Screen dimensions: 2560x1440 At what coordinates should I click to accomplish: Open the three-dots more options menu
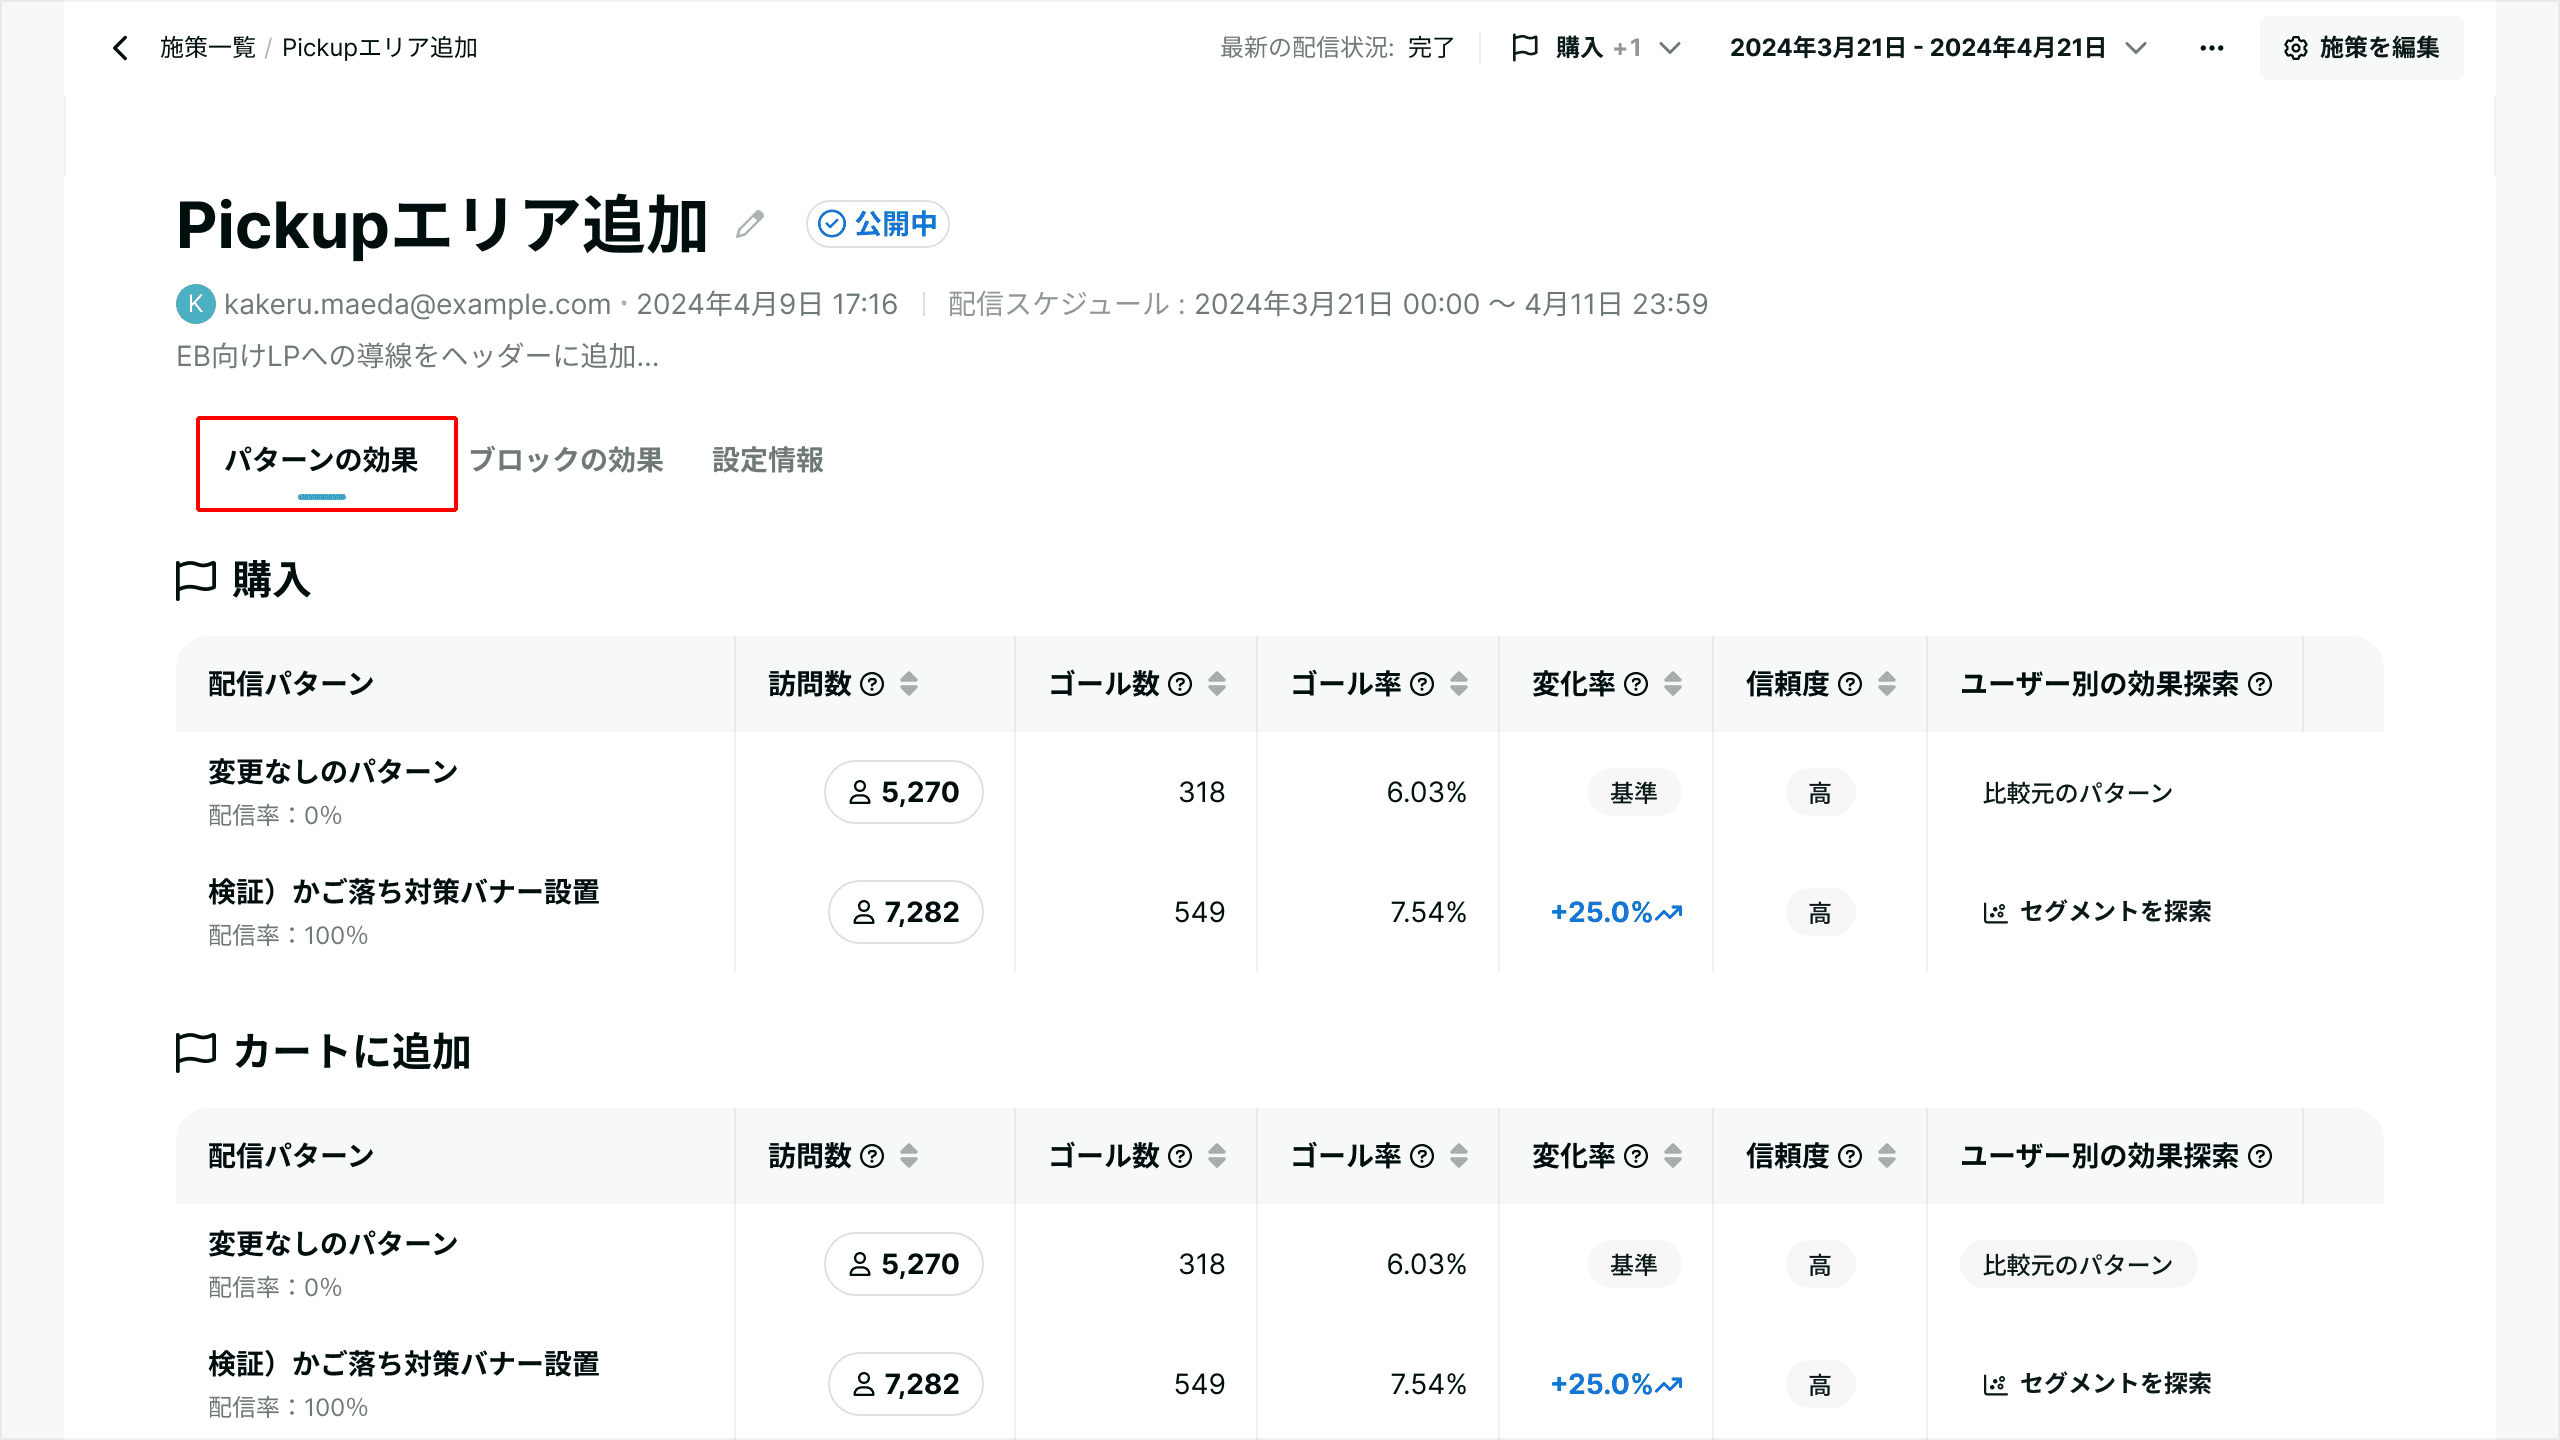click(2211, 48)
